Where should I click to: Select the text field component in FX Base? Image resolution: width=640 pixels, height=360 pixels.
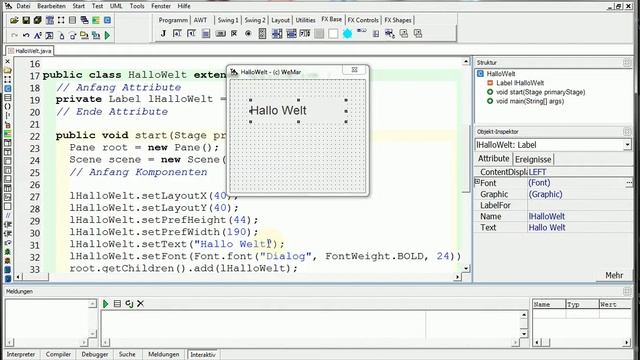(177, 33)
